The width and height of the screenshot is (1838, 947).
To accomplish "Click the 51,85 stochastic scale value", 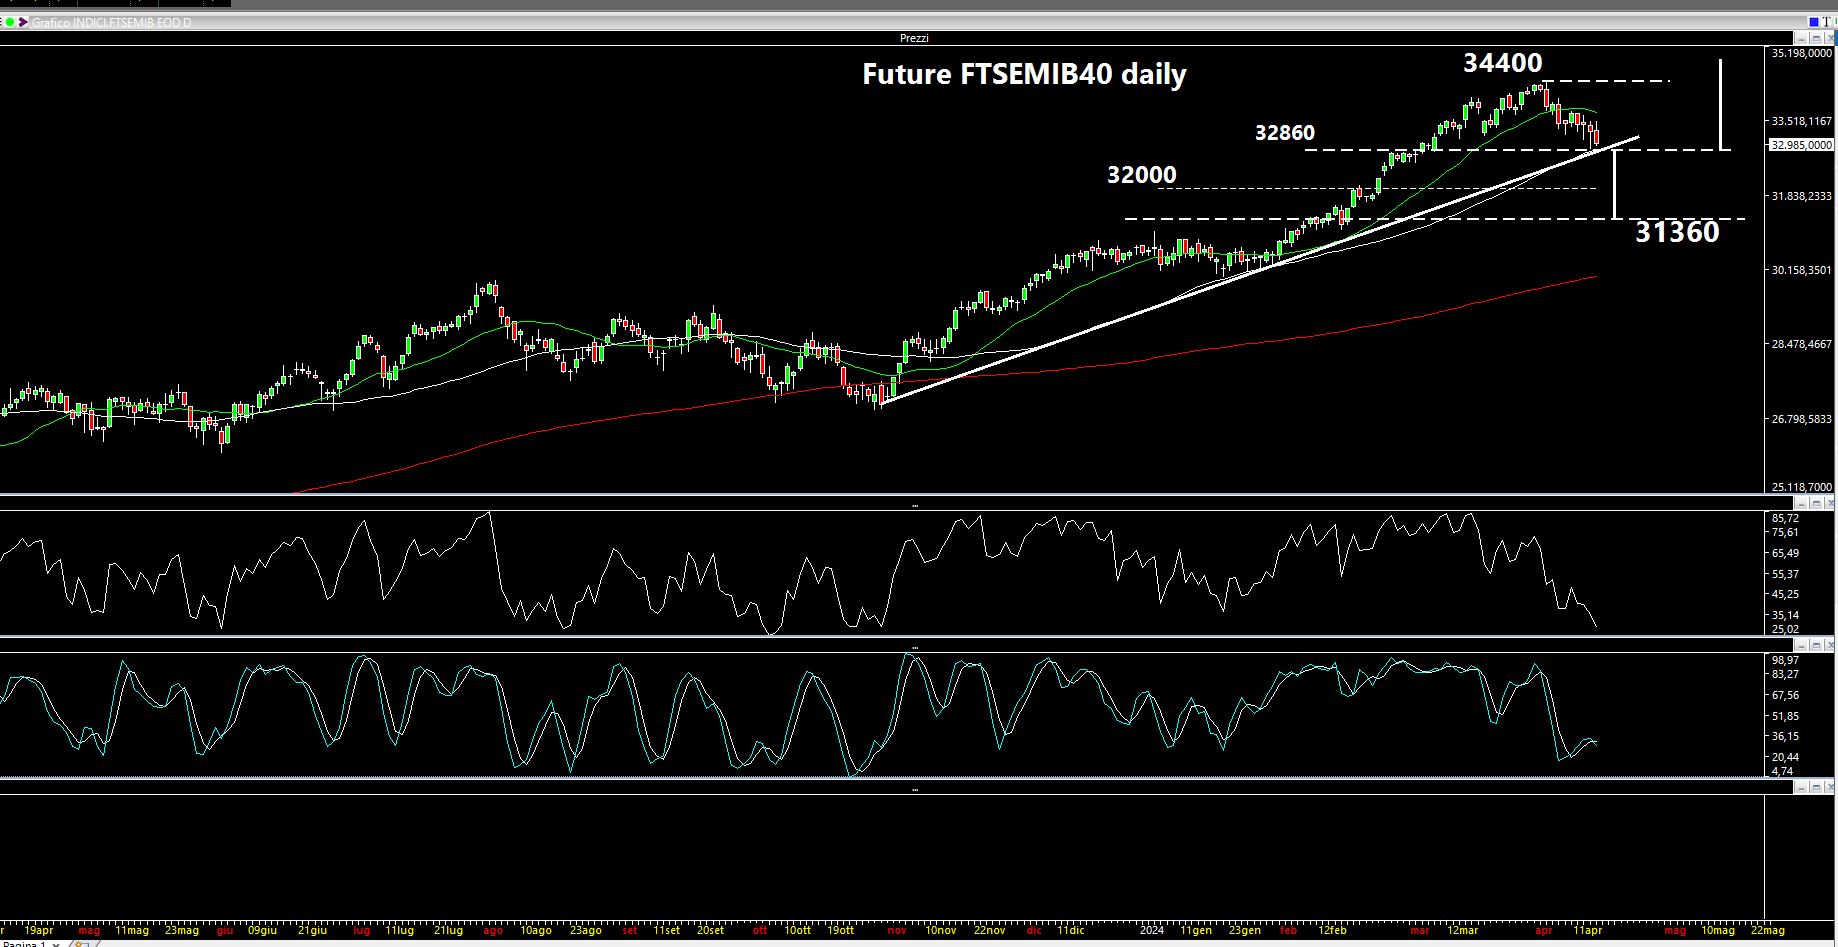I will (1785, 716).
